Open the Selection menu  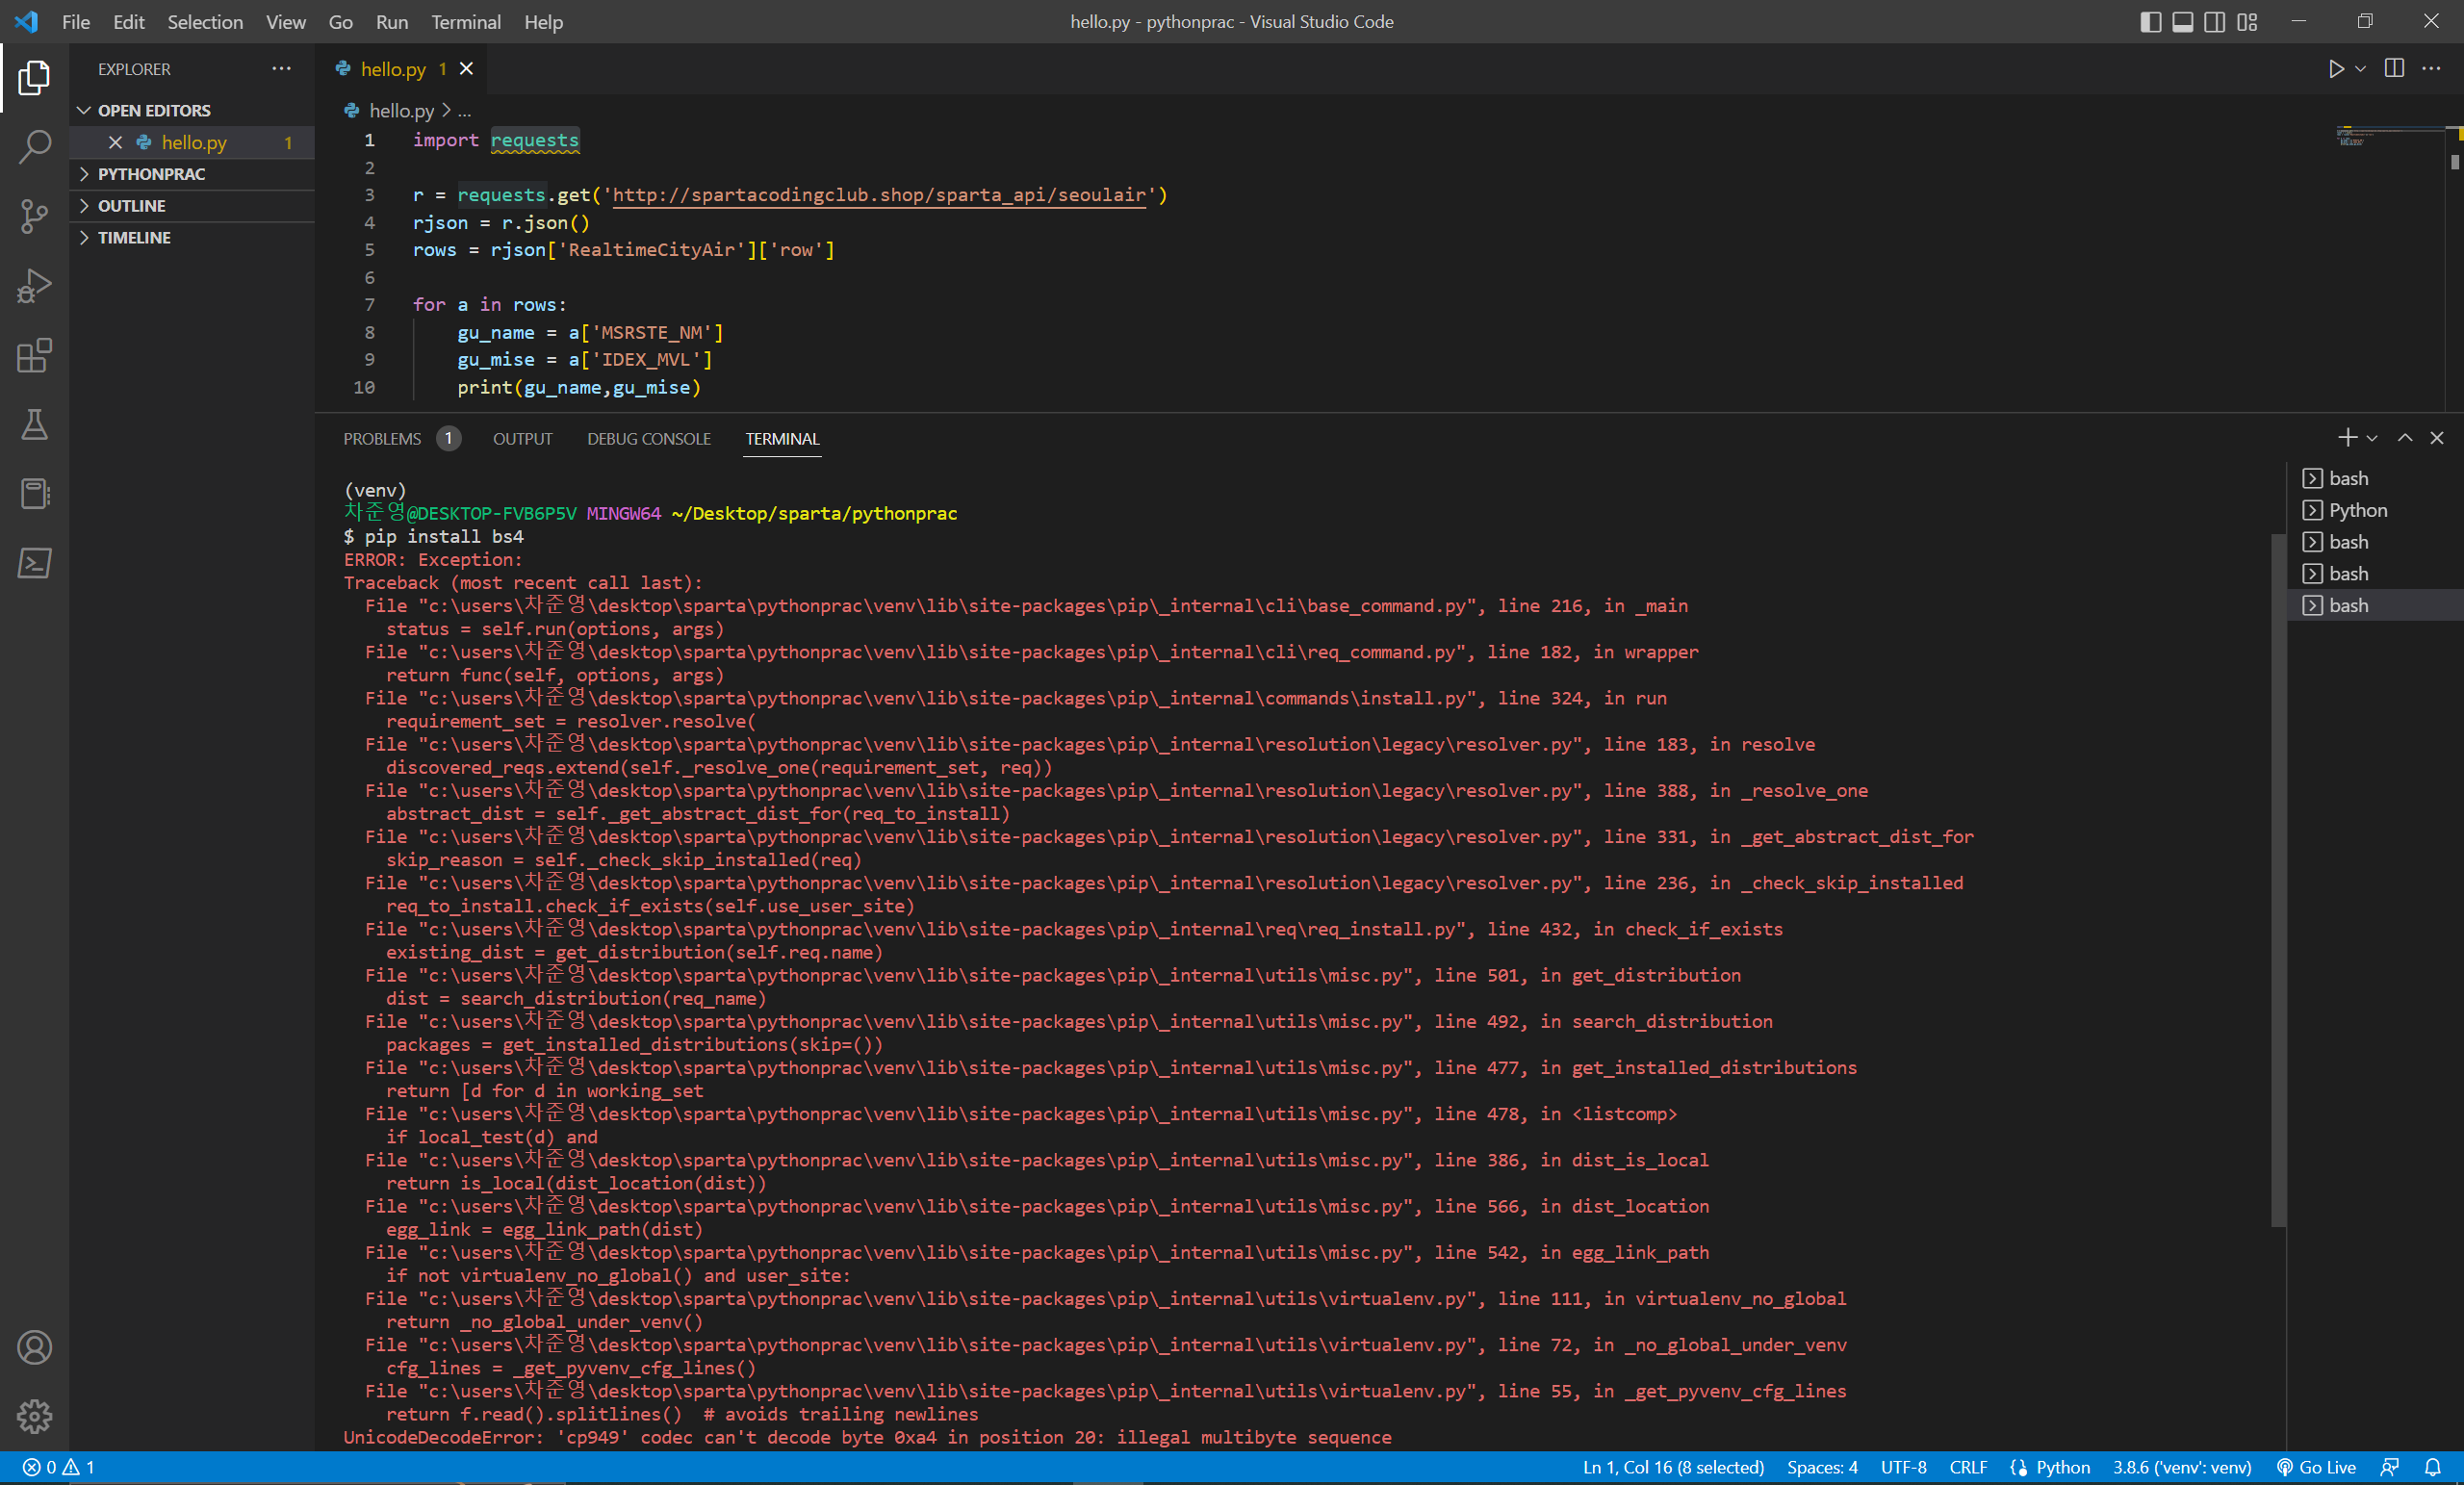click(x=205, y=22)
